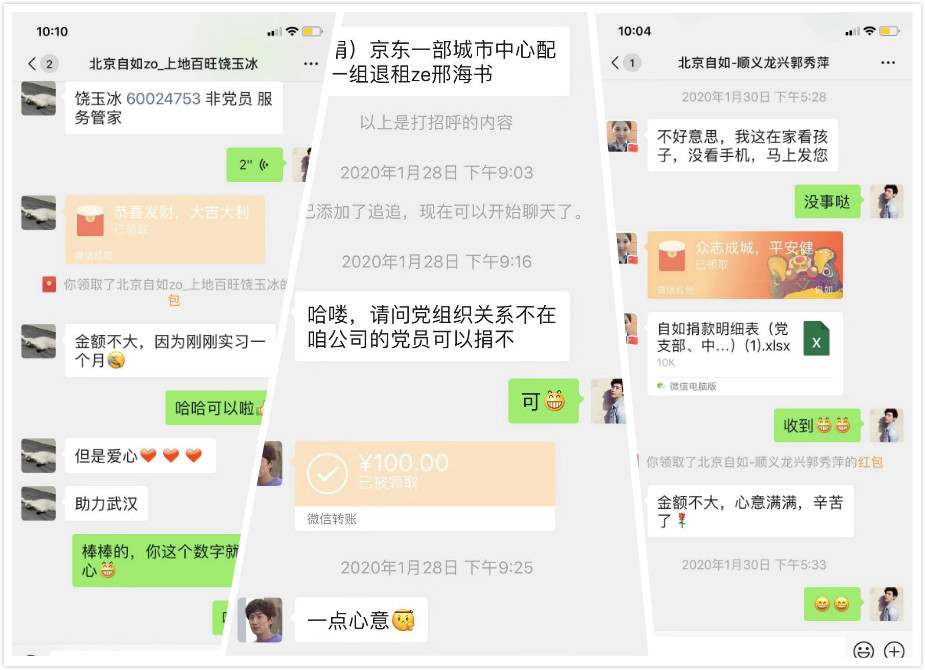The height and width of the screenshot is (670, 925).
Task: Play the 2-second voice message
Action: click(255, 165)
